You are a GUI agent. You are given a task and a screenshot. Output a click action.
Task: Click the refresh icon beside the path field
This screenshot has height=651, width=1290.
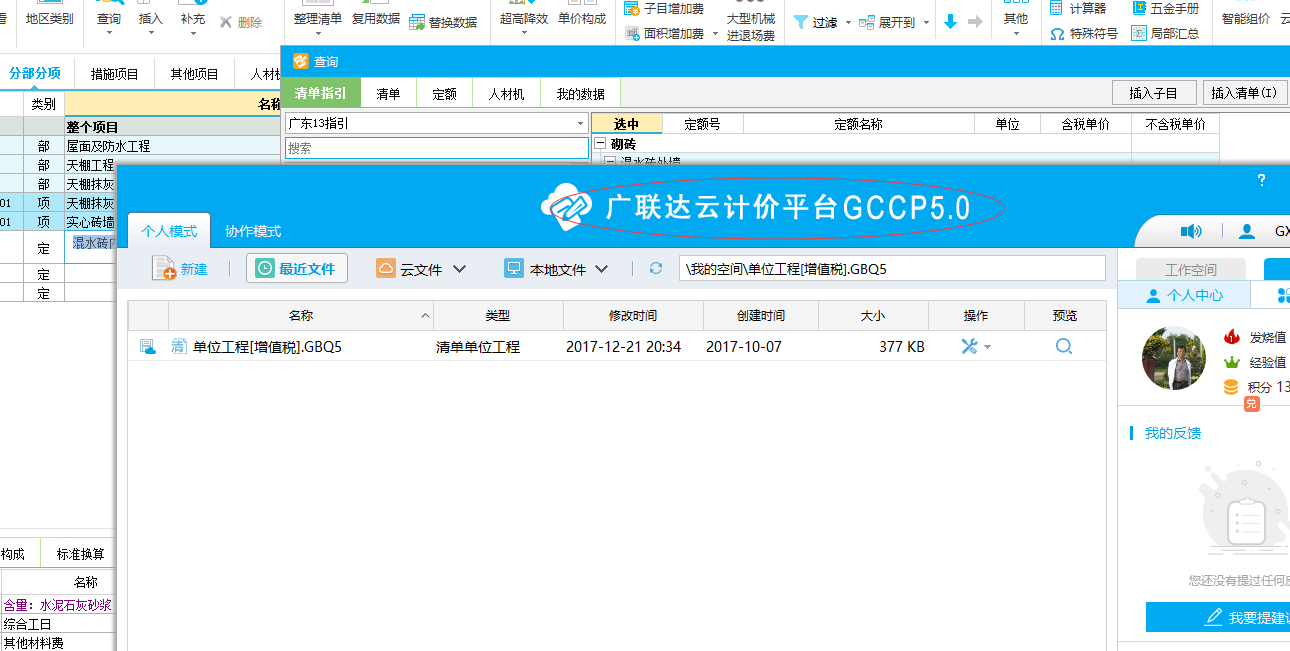pyautogui.click(x=656, y=268)
